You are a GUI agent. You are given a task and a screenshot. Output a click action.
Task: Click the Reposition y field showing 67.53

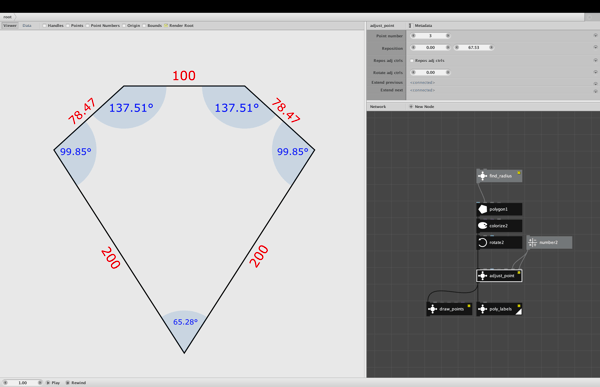click(474, 47)
